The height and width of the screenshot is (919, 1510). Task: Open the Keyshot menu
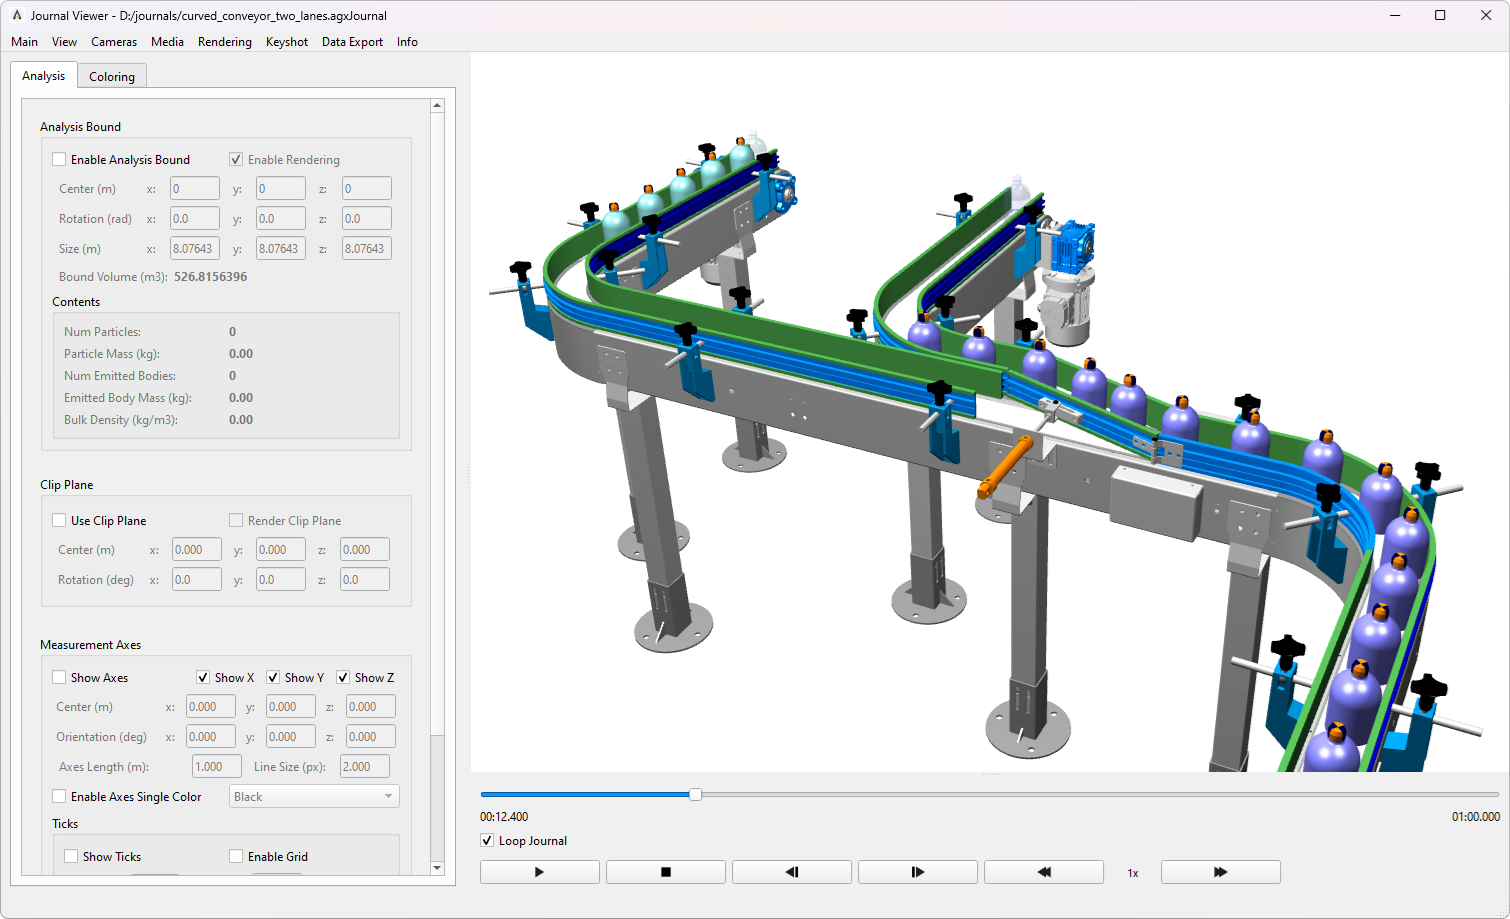tap(287, 42)
